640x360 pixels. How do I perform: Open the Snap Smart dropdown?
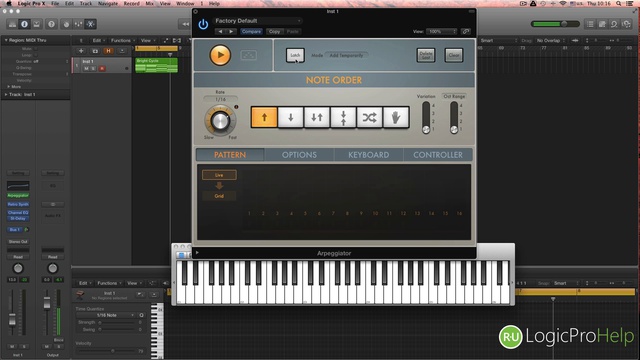(x=499, y=40)
